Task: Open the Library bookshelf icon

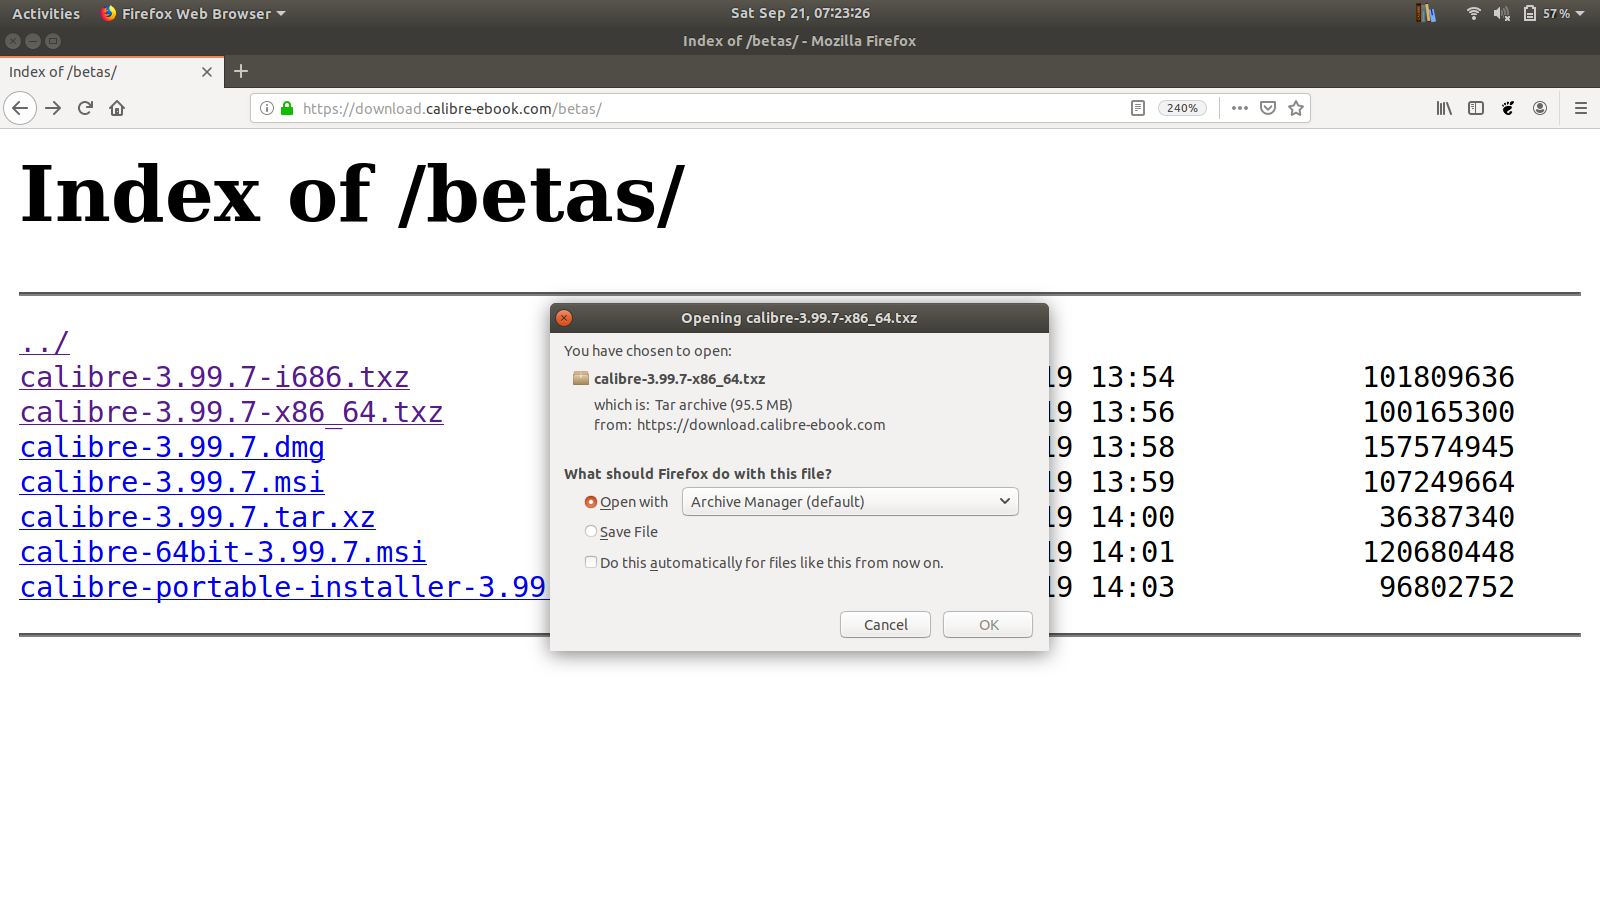Action: tap(1444, 108)
